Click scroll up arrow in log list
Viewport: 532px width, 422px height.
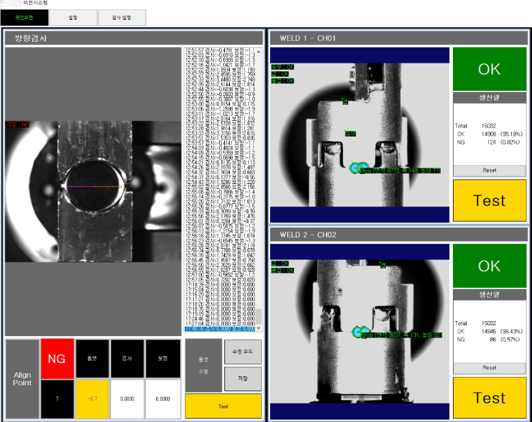point(259,52)
